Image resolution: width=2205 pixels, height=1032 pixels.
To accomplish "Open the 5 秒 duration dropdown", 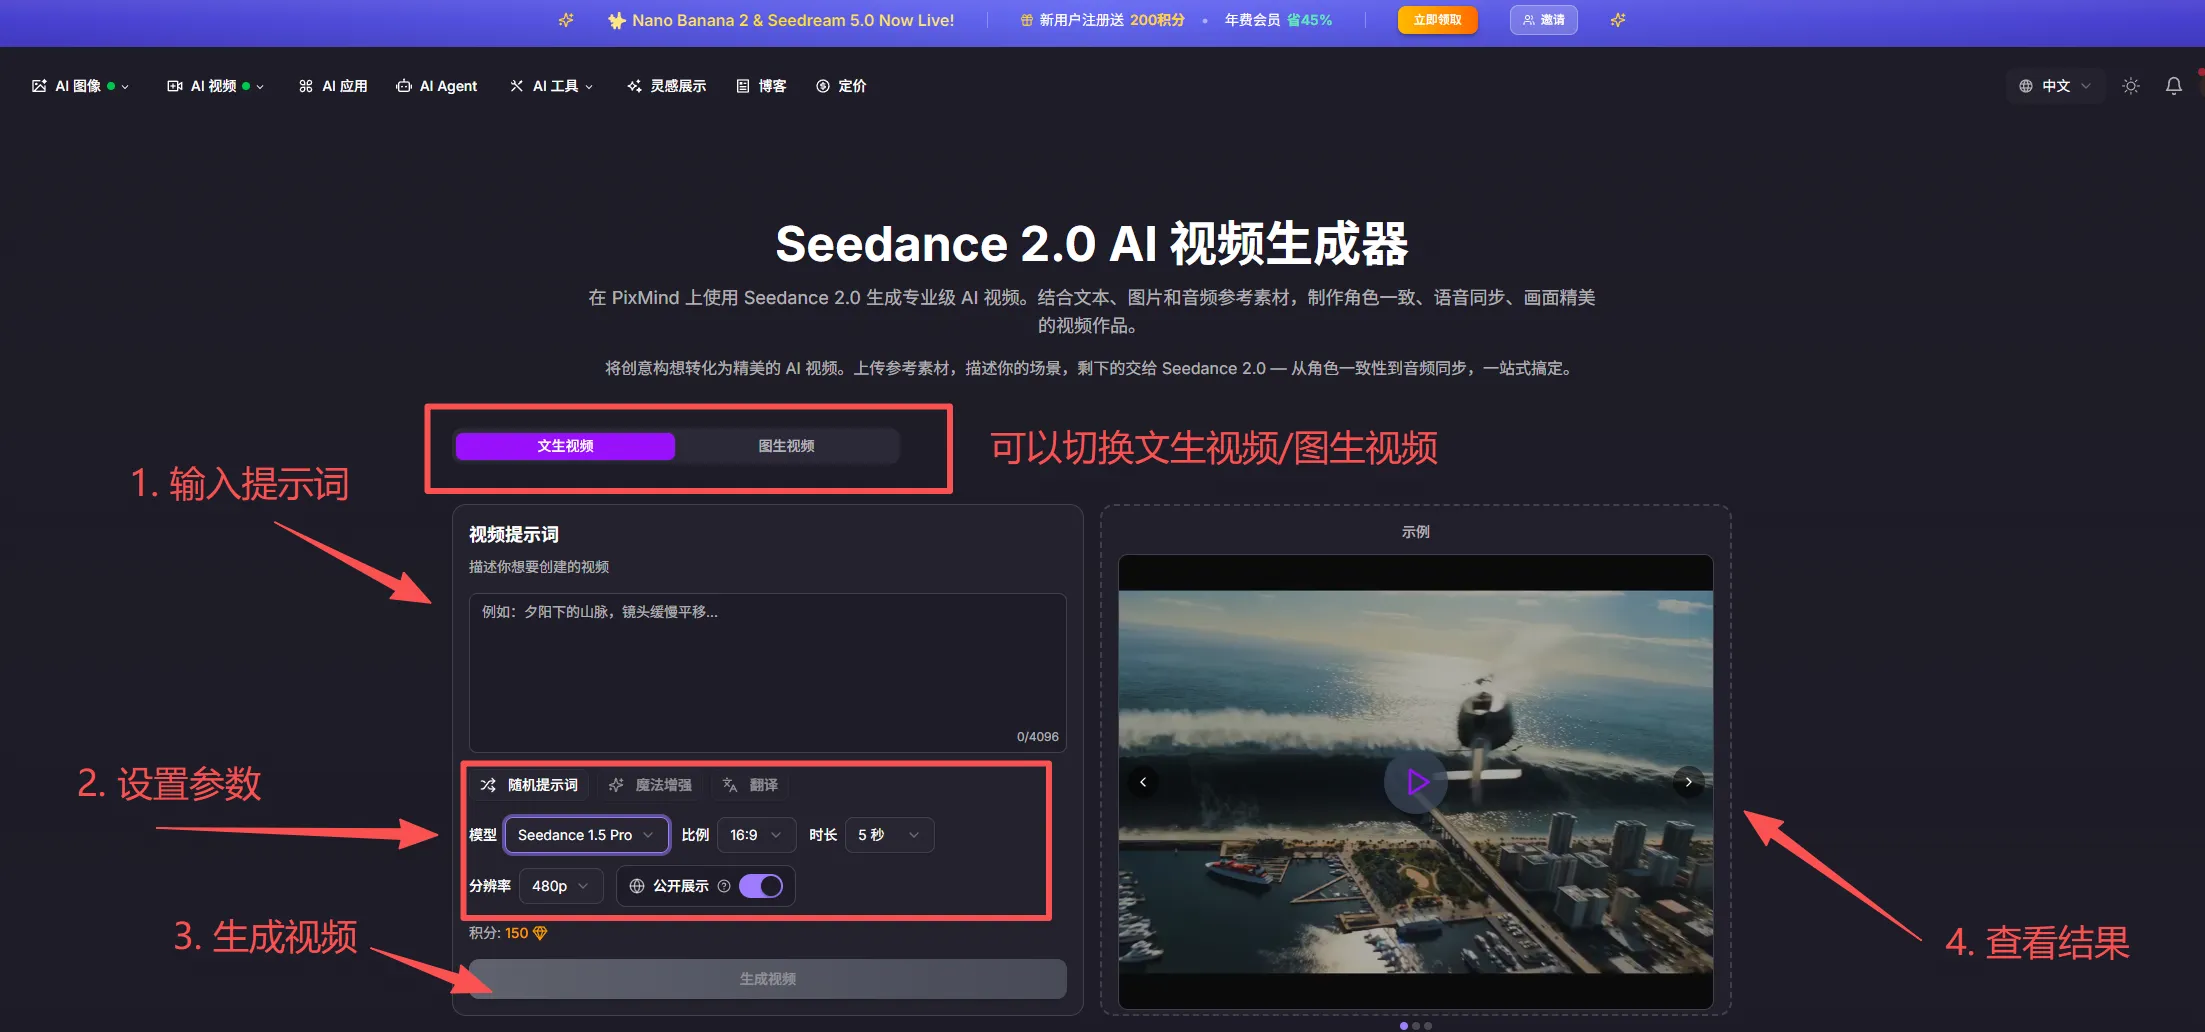I will click(x=889, y=835).
